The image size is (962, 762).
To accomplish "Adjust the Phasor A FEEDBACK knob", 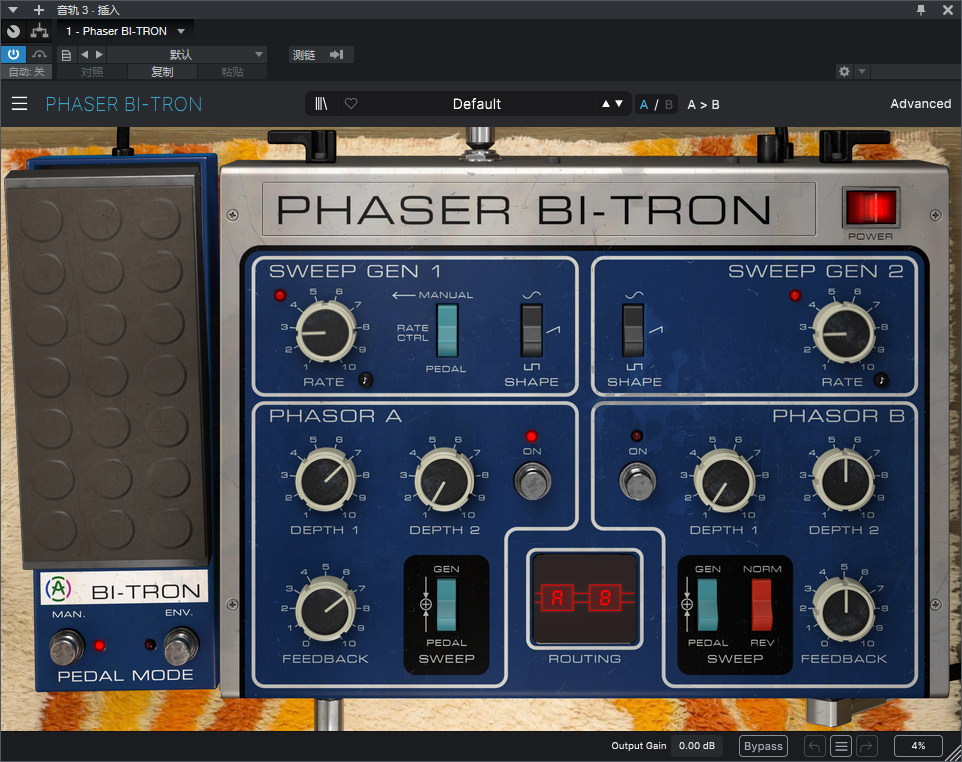I will click(x=326, y=609).
